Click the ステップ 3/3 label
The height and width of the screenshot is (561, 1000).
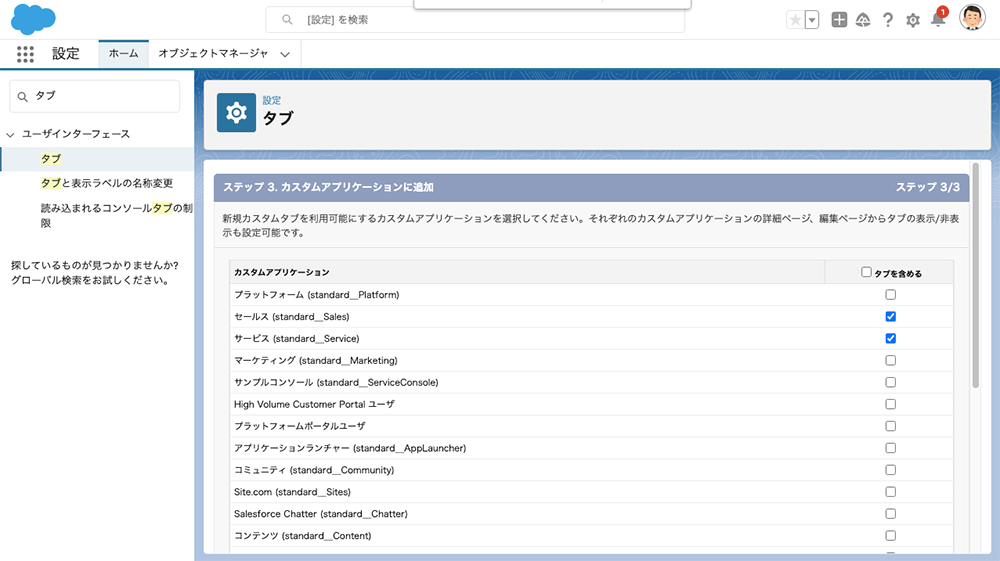click(927, 187)
